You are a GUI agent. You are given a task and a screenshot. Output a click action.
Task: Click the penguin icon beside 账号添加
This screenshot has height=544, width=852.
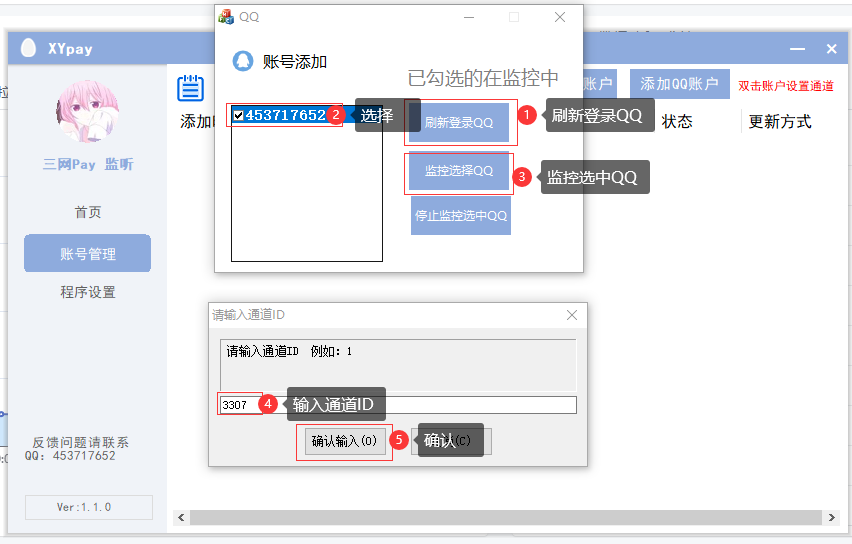pyautogui.click(x=242, y=61)
